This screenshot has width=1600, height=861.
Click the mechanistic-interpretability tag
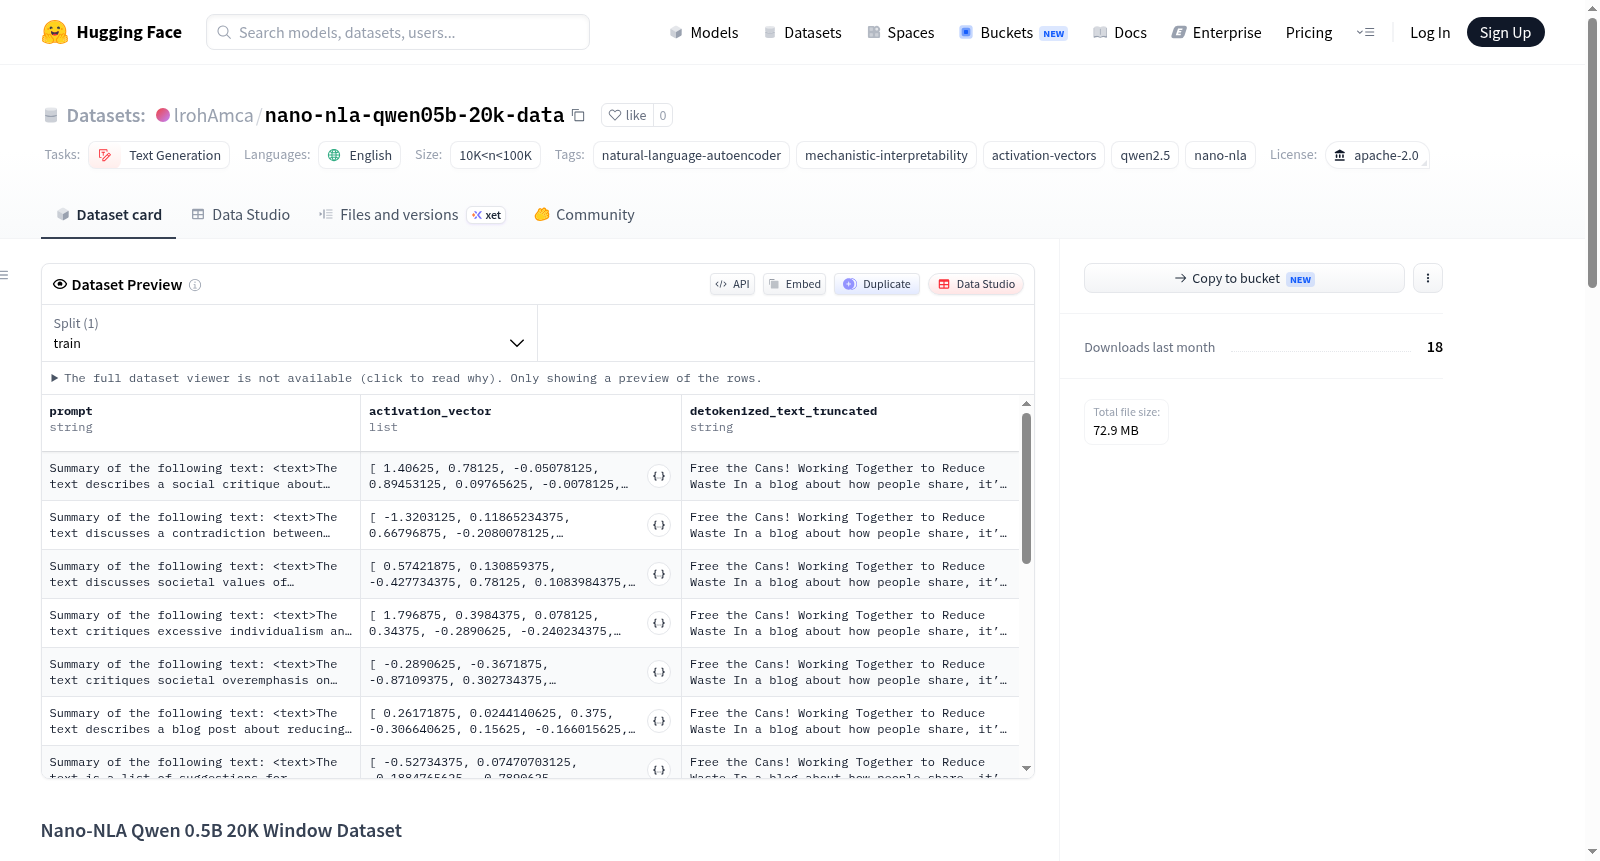[886, 155]
